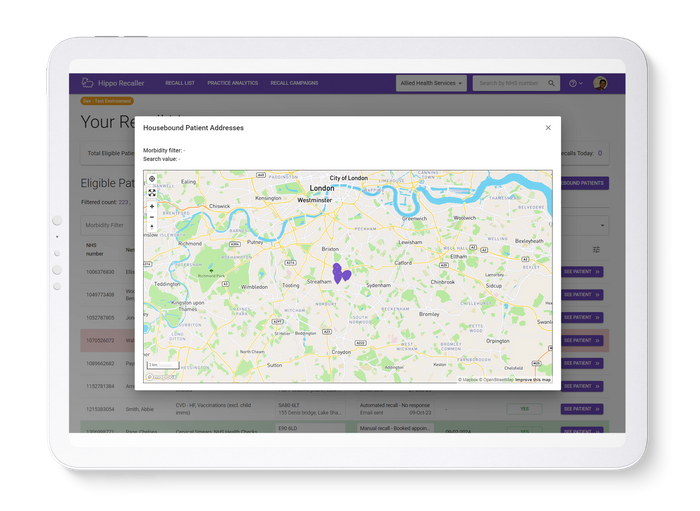700x511 pixels.
Task: Click See Patient for 1152781384
Action: click(582, 386)
